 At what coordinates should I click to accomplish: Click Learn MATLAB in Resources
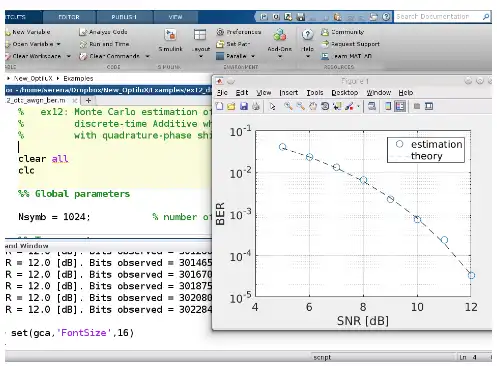(346, 56)
